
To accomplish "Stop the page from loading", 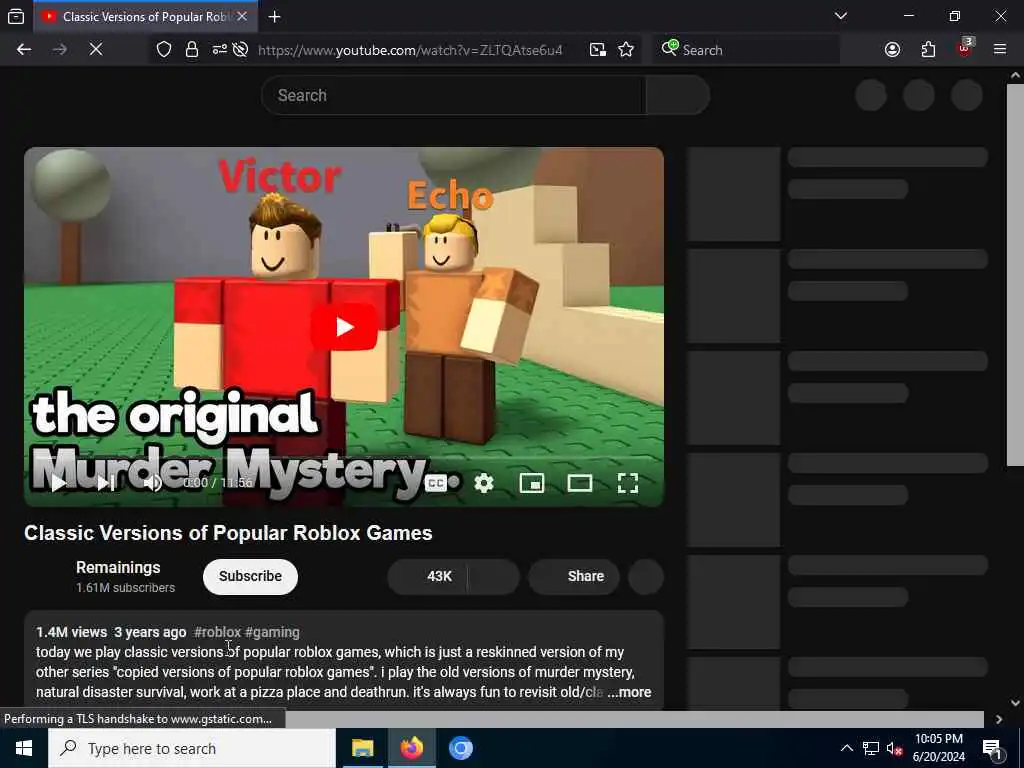I will pos(96,50).
